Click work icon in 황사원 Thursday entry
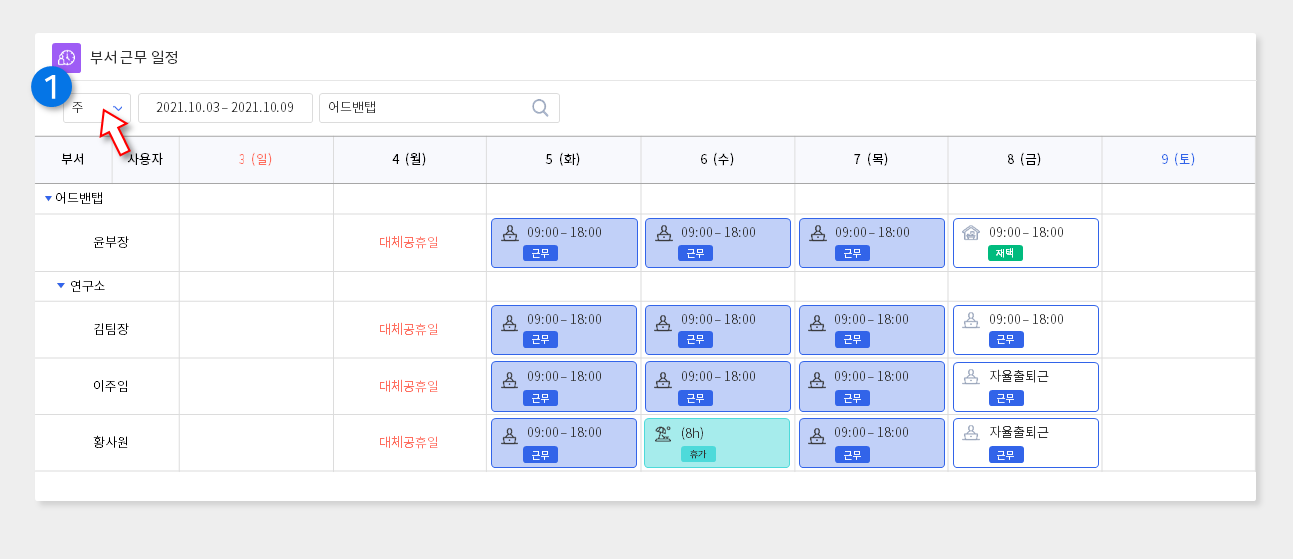Screen dimensions: 1293x559 (x=816, y=434)
